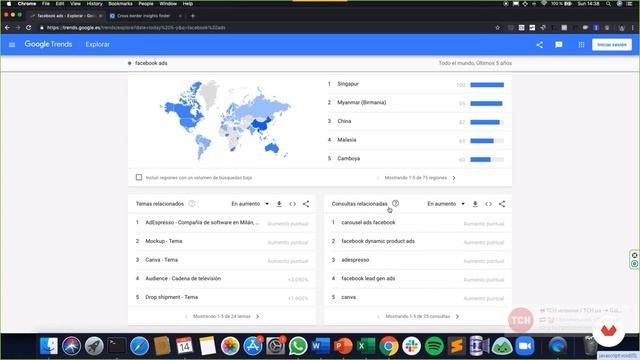Image resolution: width=640 pixels, height=360 pixels.
Task: Open the History menu in menu bar
Action: tap(94, 4)
